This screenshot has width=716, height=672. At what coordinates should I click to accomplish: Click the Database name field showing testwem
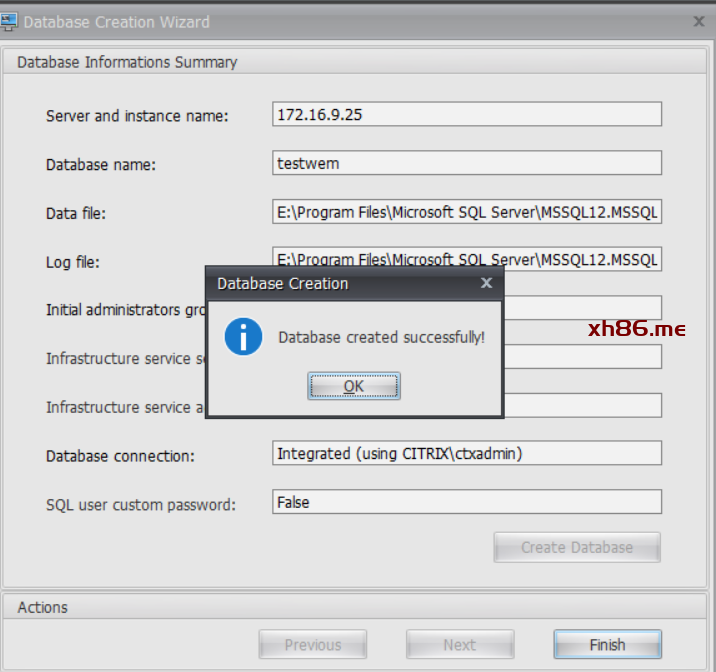pyautogui.click(x=466, y=163)
